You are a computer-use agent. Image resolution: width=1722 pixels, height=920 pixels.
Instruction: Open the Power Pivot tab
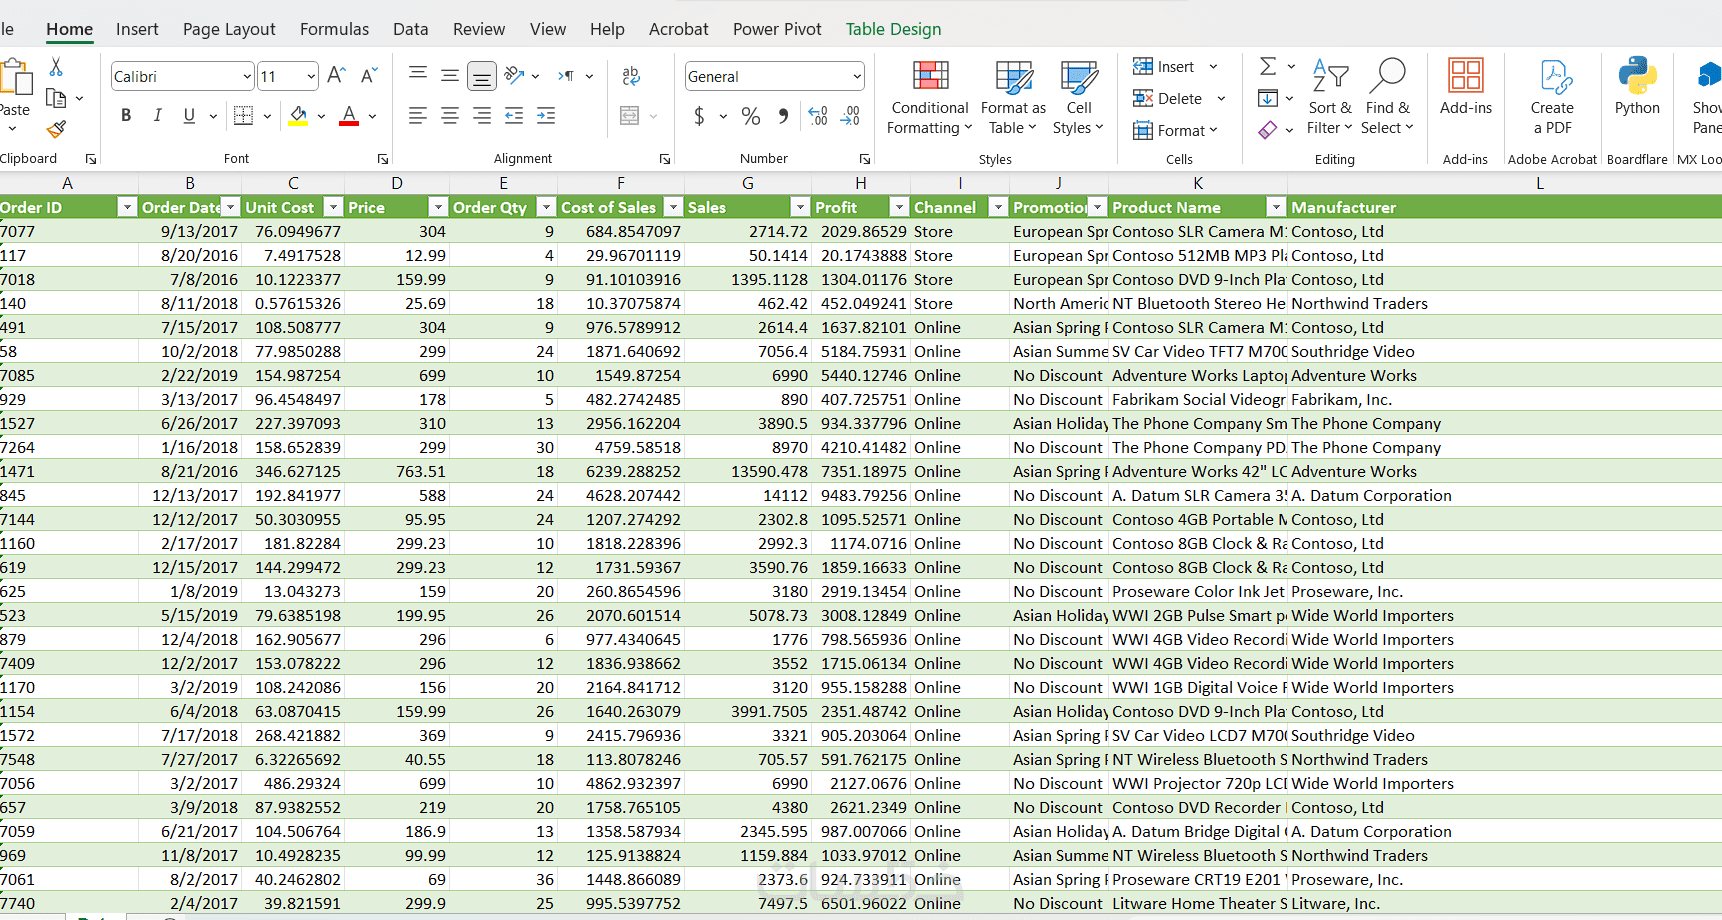click(x=777, y=29)
